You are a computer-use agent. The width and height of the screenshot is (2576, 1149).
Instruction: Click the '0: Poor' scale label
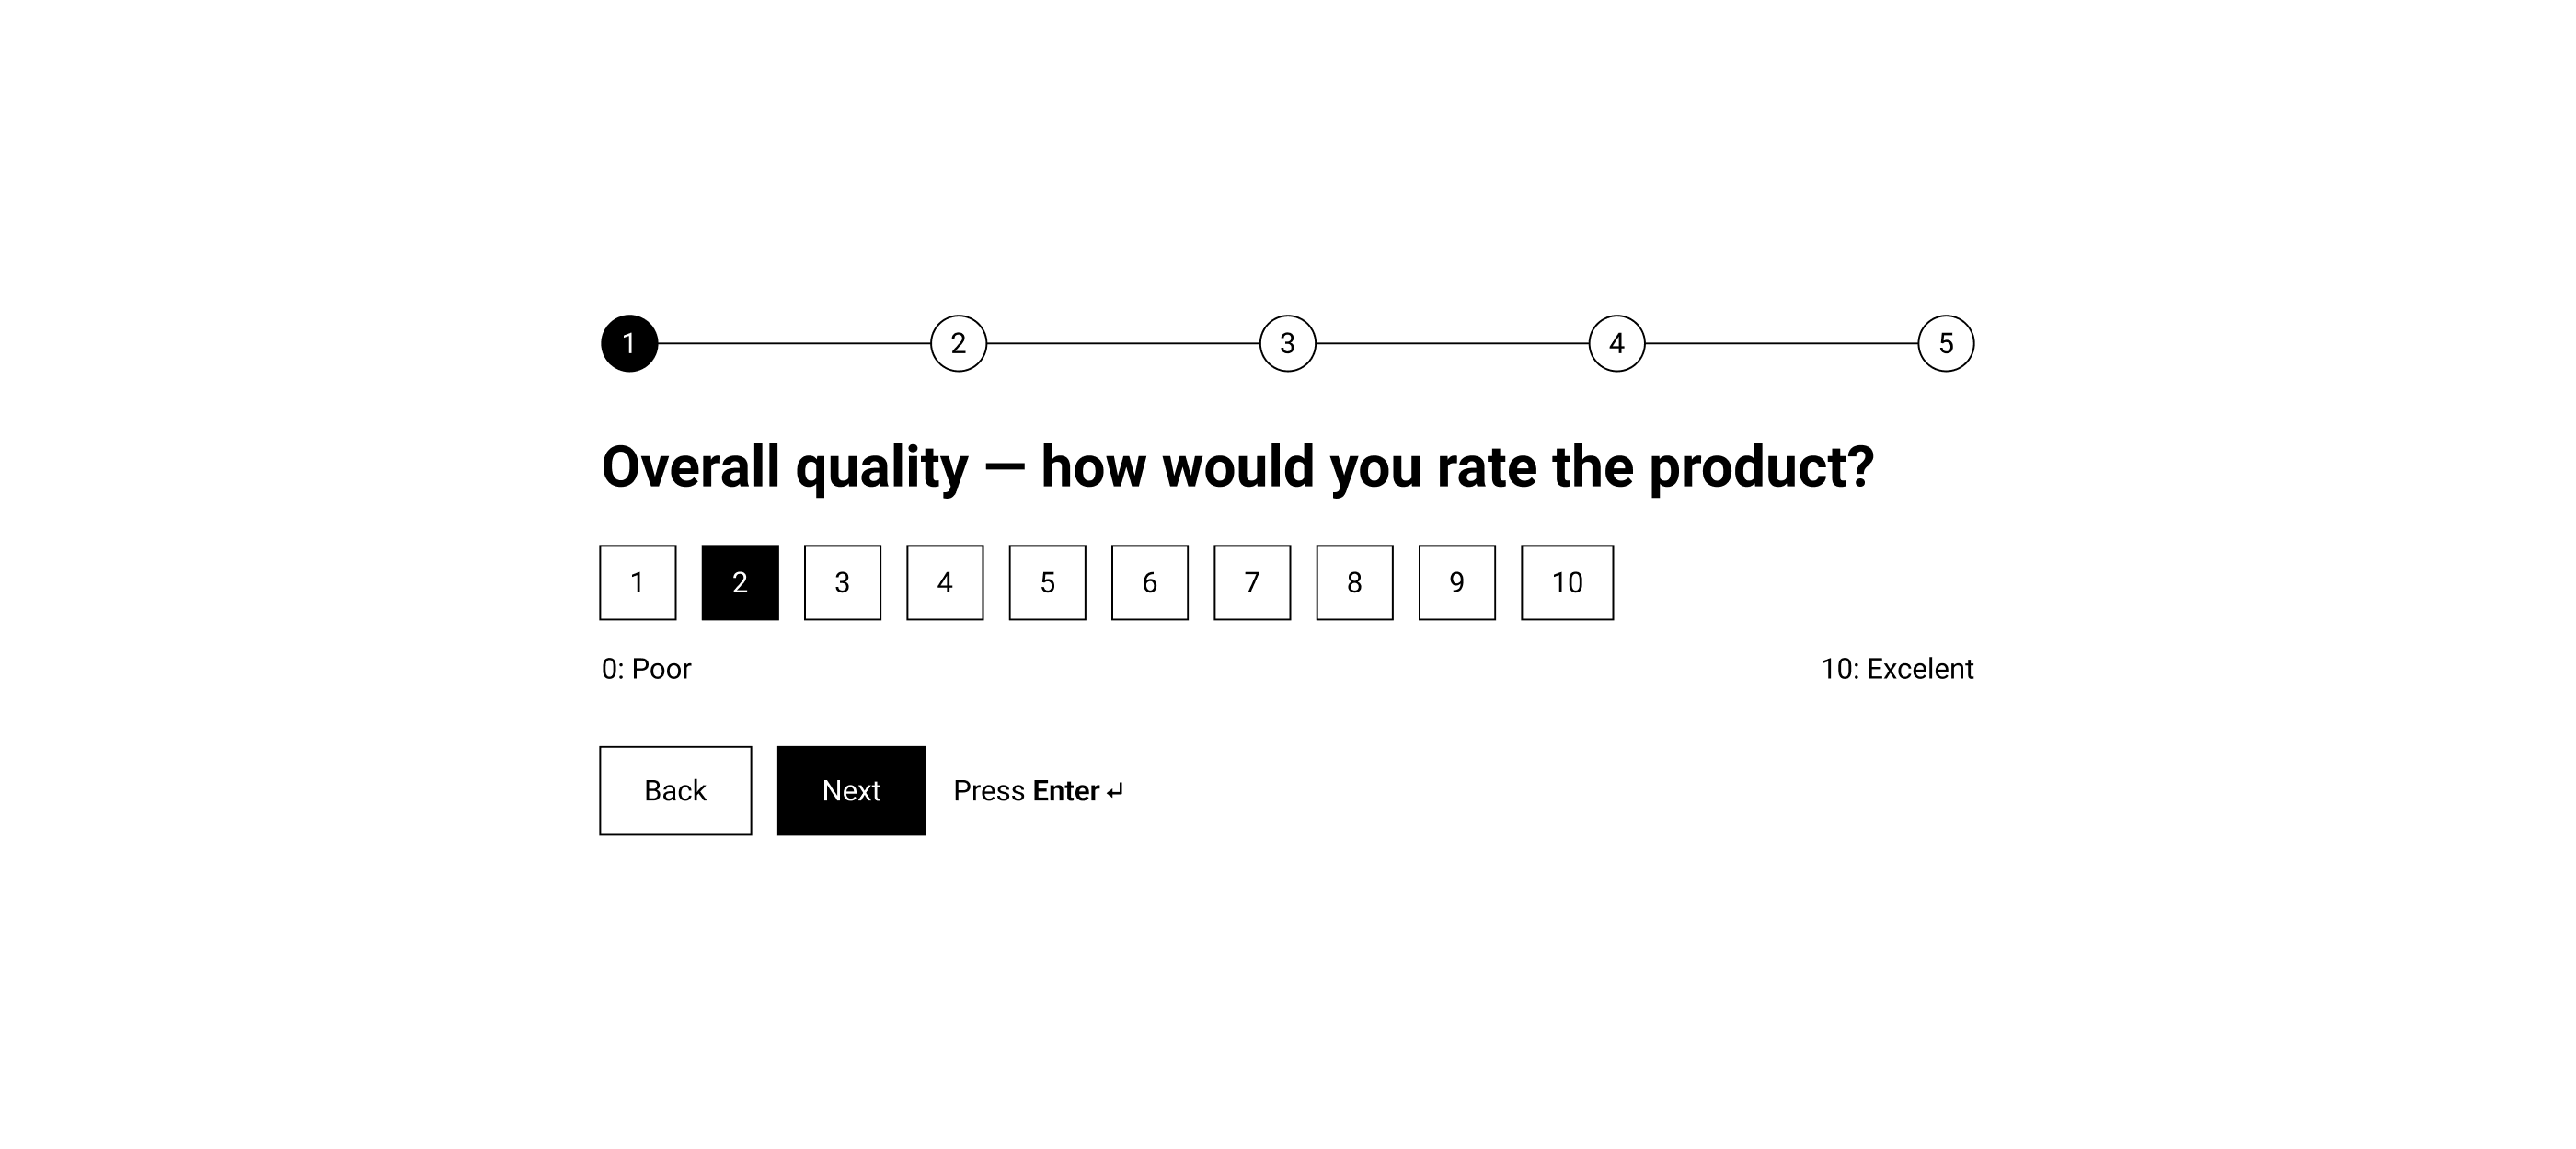pos(646,668)
